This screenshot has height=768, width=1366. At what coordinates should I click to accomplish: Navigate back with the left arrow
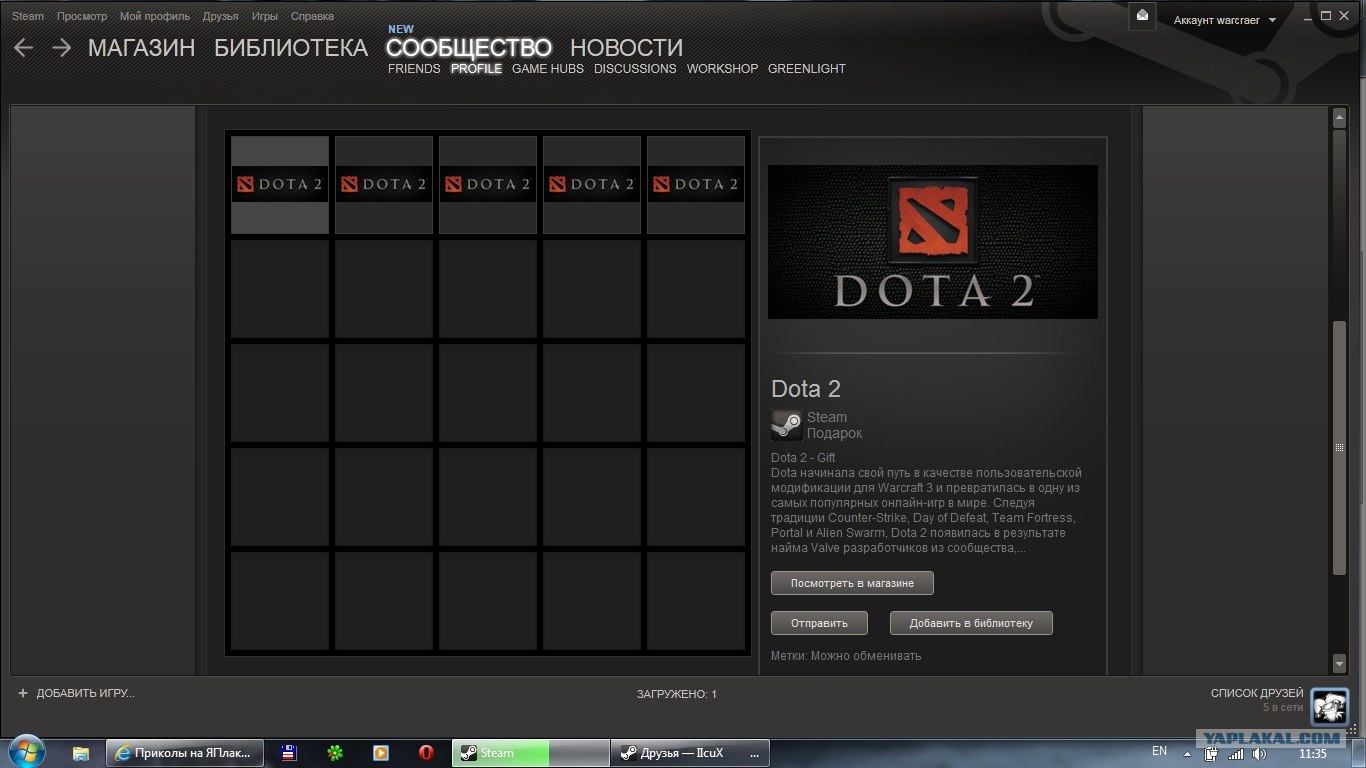22,47
